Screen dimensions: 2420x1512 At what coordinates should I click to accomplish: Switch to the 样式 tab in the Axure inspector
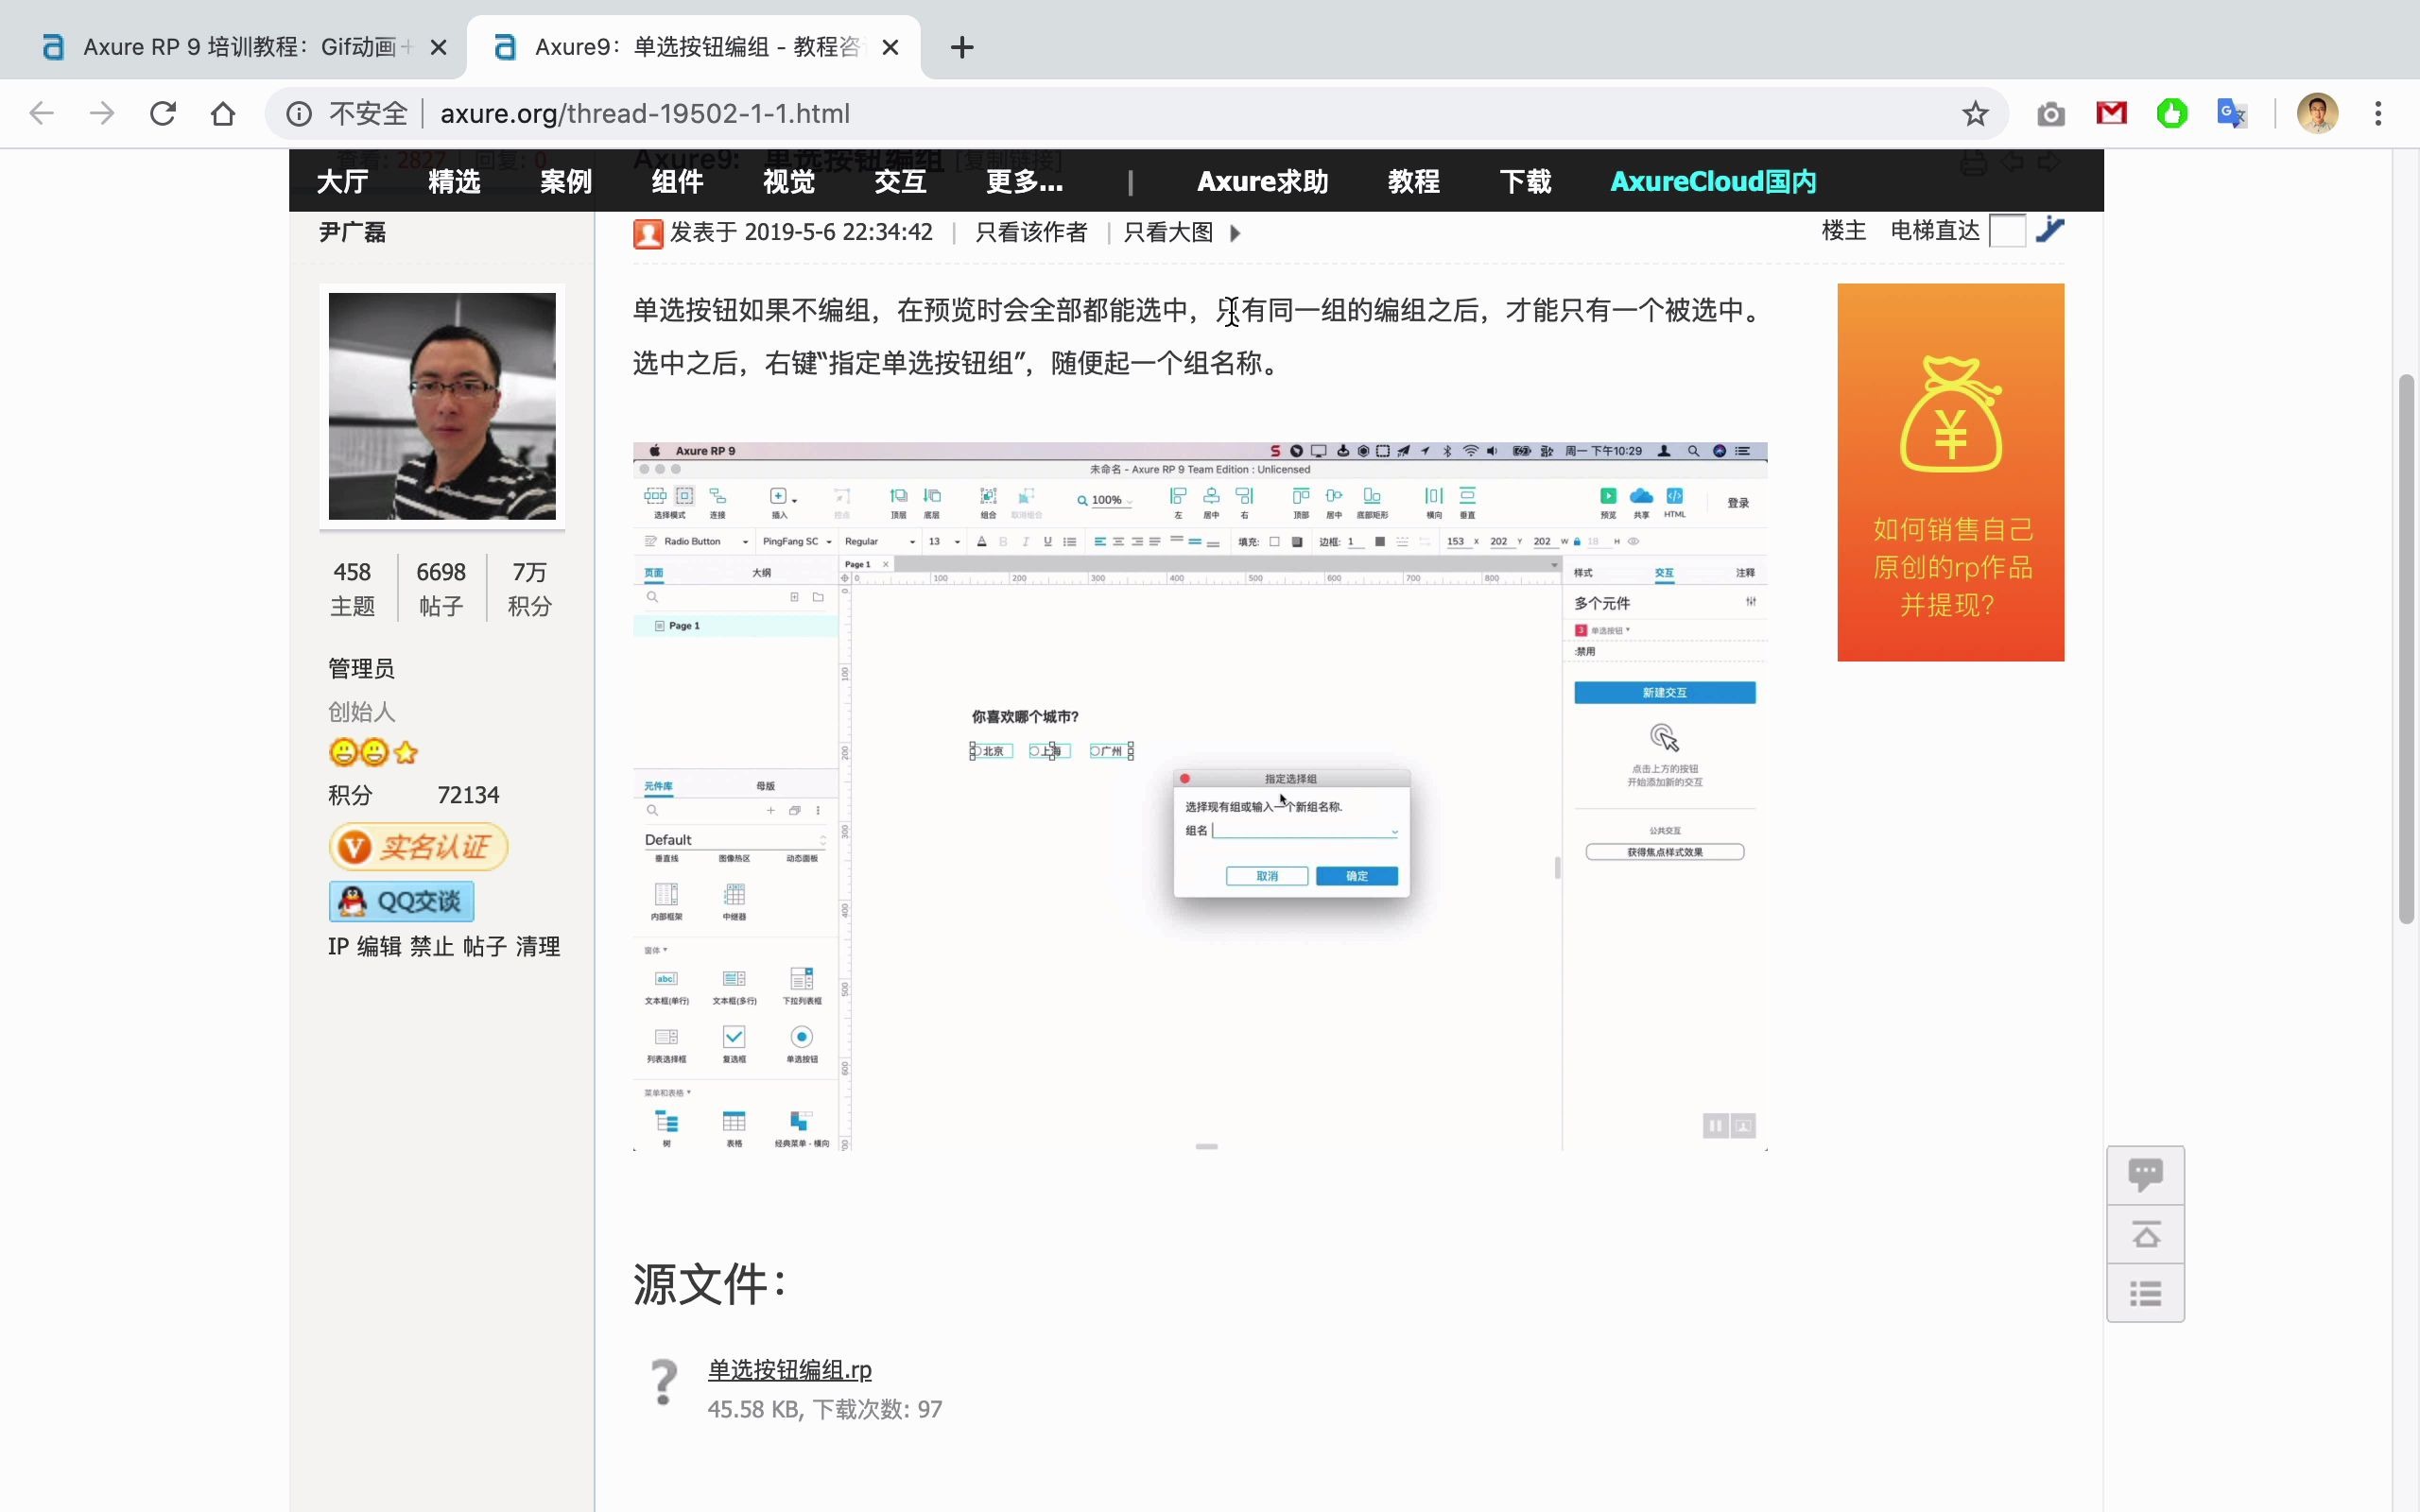(x=1583, y=573)
